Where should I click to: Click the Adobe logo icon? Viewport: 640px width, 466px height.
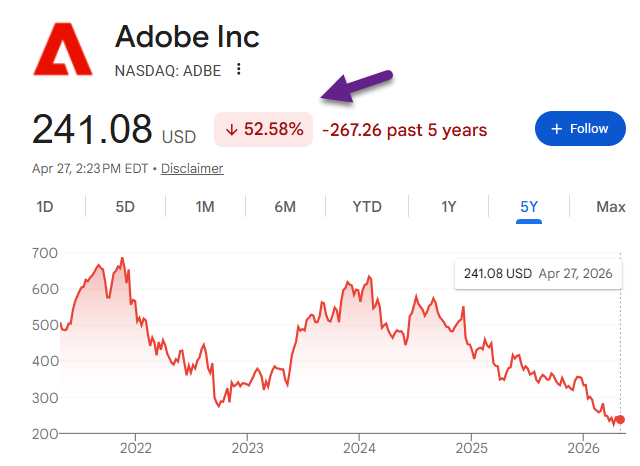(62, 48)
